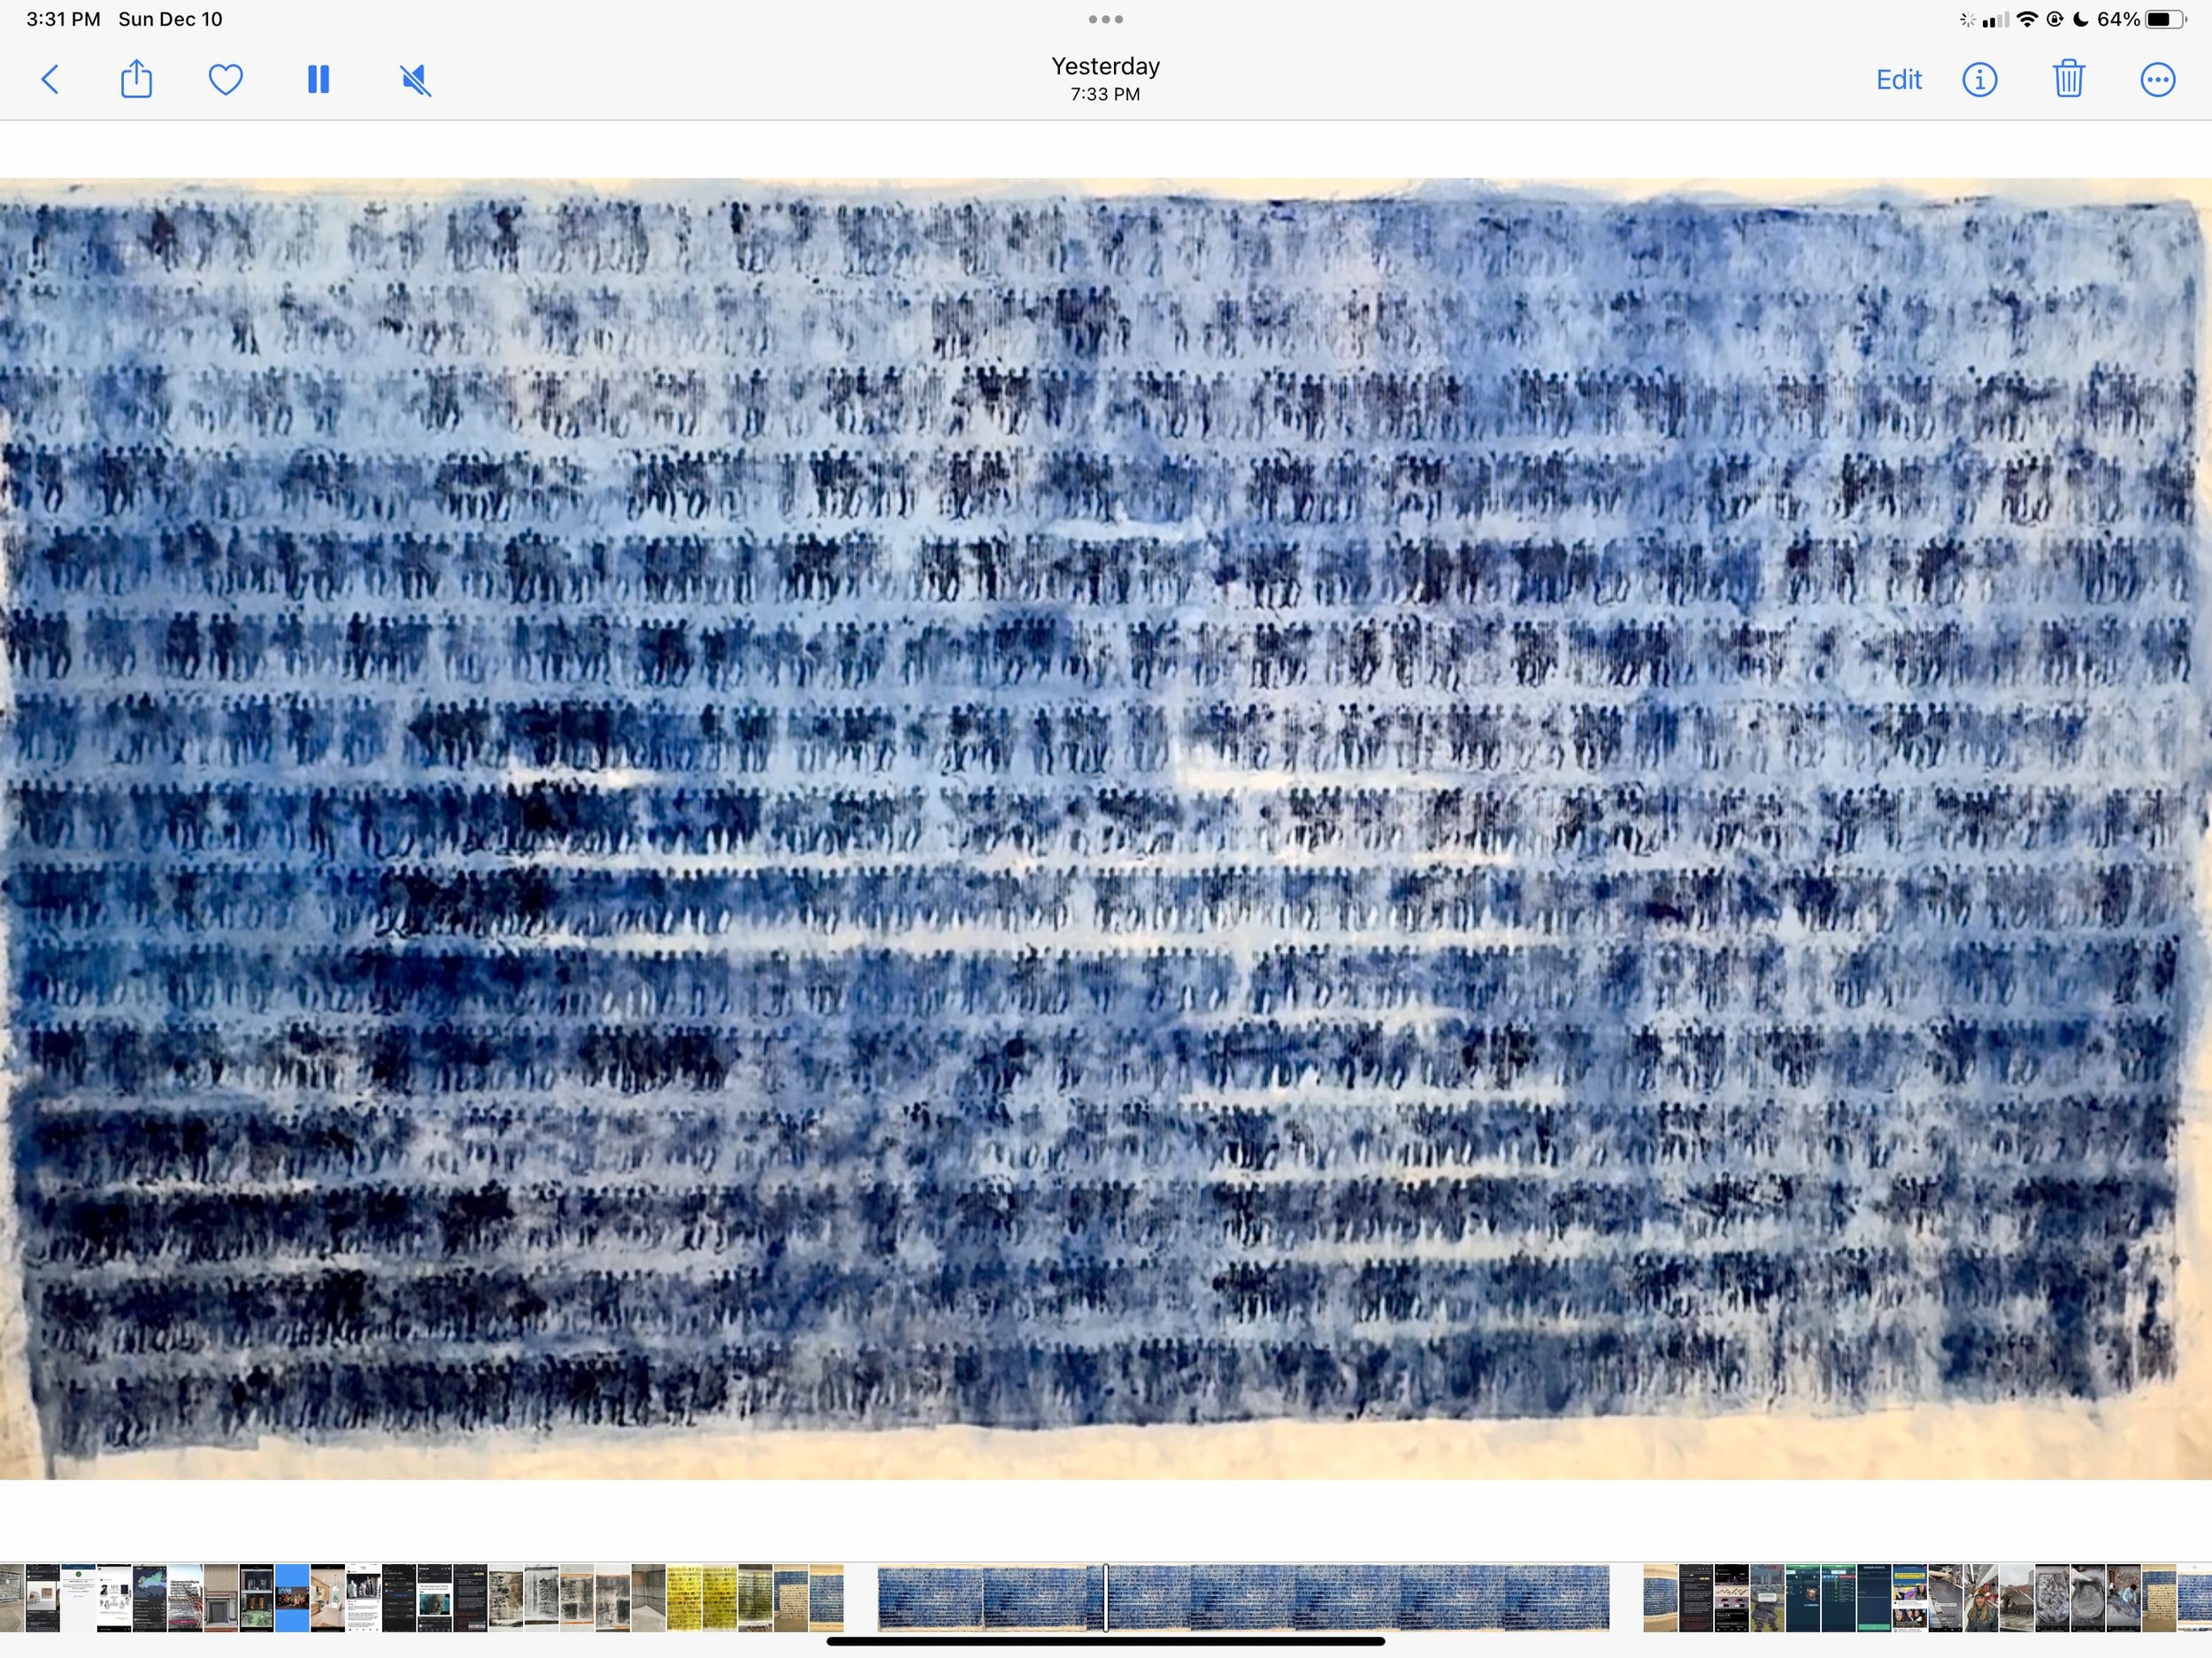This screenshot has width=2212, height=1658.
Task: Unmute the video sound
Action: click(x=415, y=80)
